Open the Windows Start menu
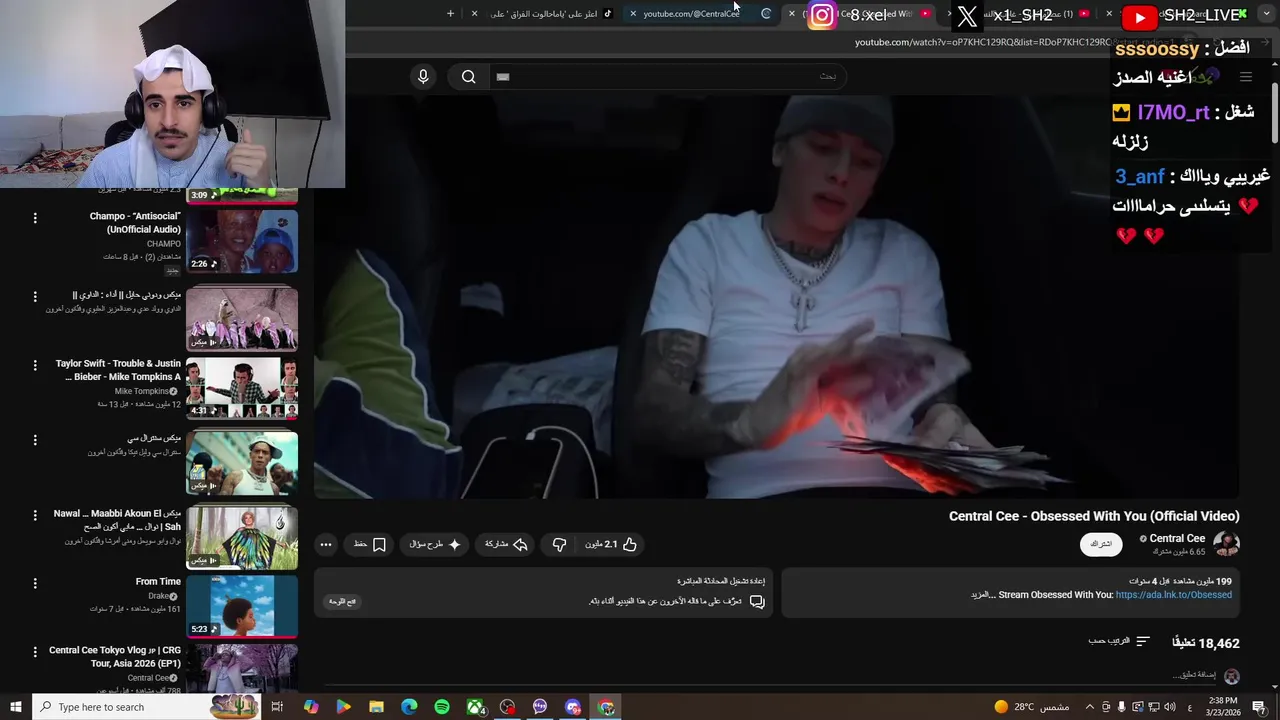The height and width of the screenshot is (720, 1280). 15,707
